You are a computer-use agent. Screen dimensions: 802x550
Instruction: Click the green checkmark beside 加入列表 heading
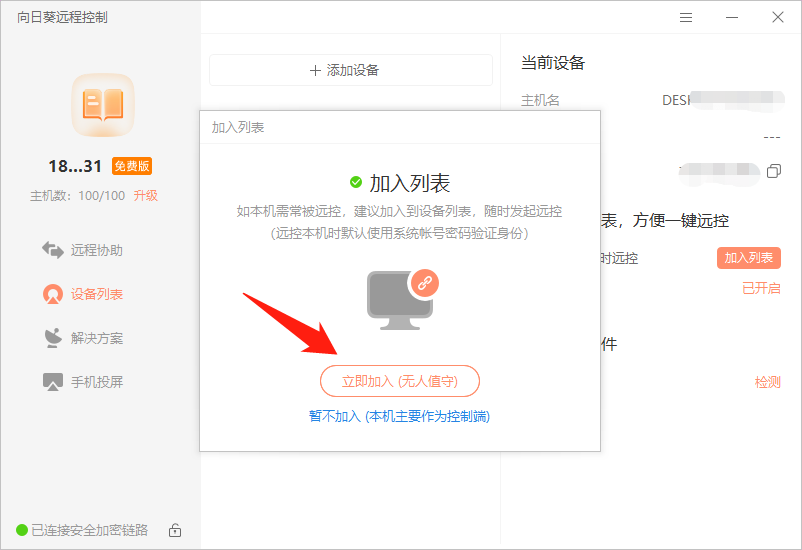(x=356, y=182)
